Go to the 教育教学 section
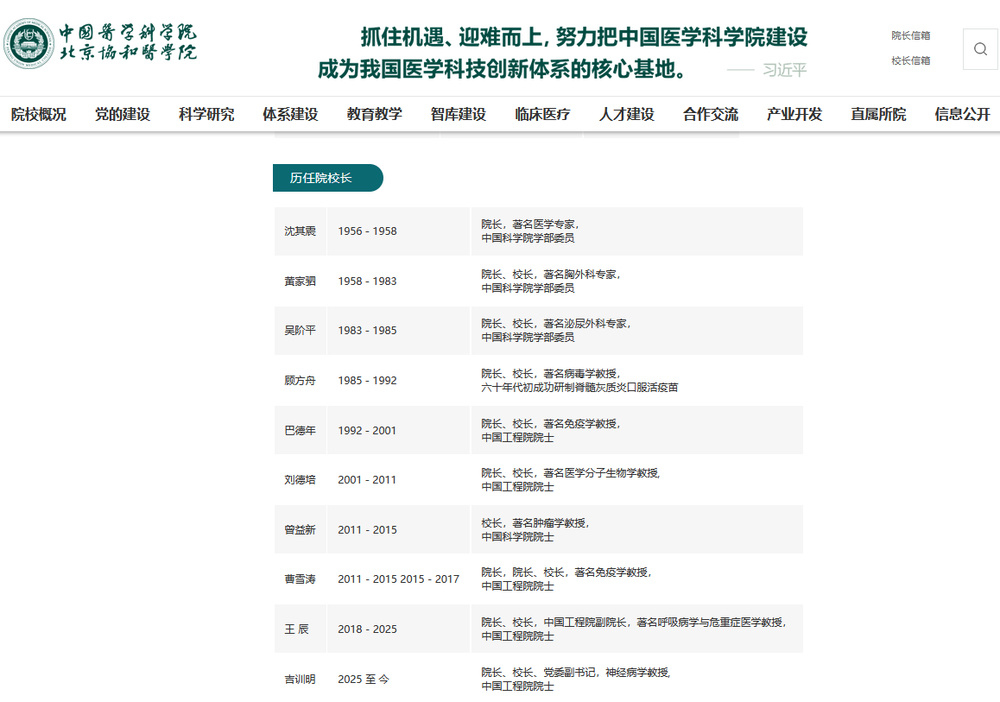The image size is (1000, 702). [x=374, y=114]
